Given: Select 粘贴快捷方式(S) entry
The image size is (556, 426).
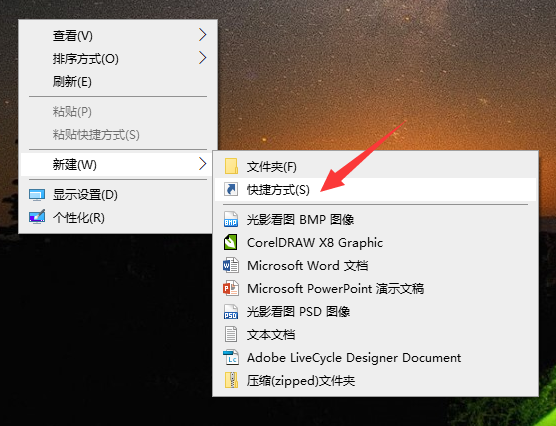Looking at the screenshot, I should (x=118, y=135).
